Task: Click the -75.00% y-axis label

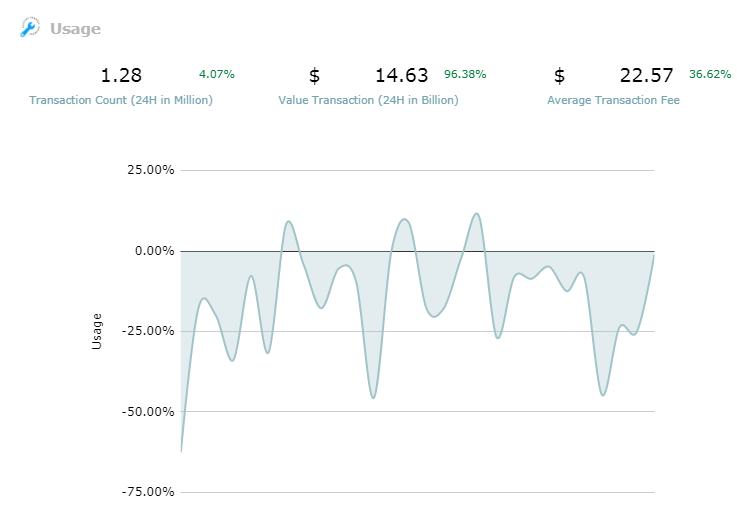Action: point(147,492)
